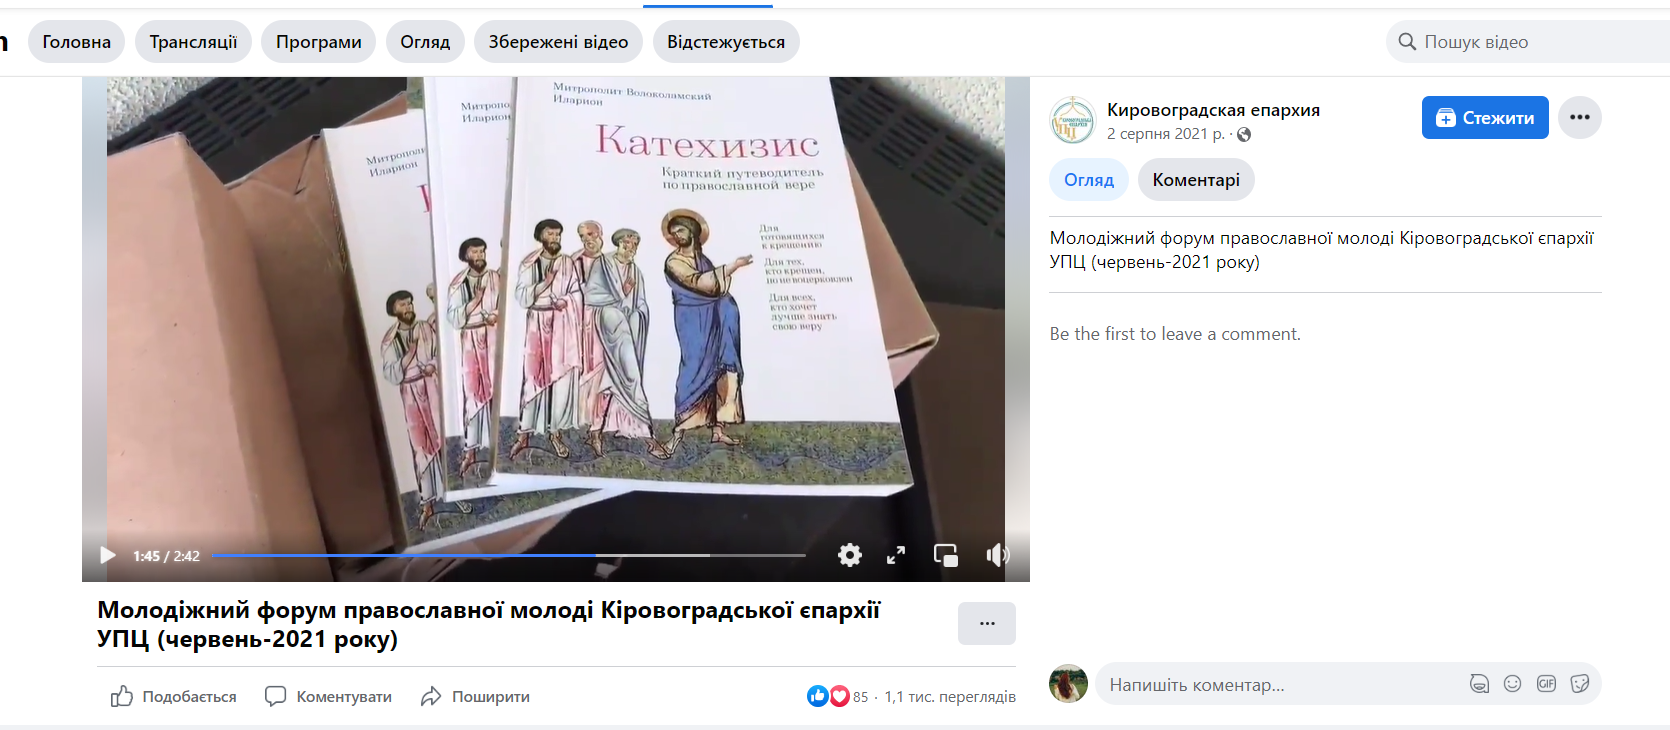This screenshot has width=1670, height=730.
Task: Open the Програми tab
Action: 319,42
